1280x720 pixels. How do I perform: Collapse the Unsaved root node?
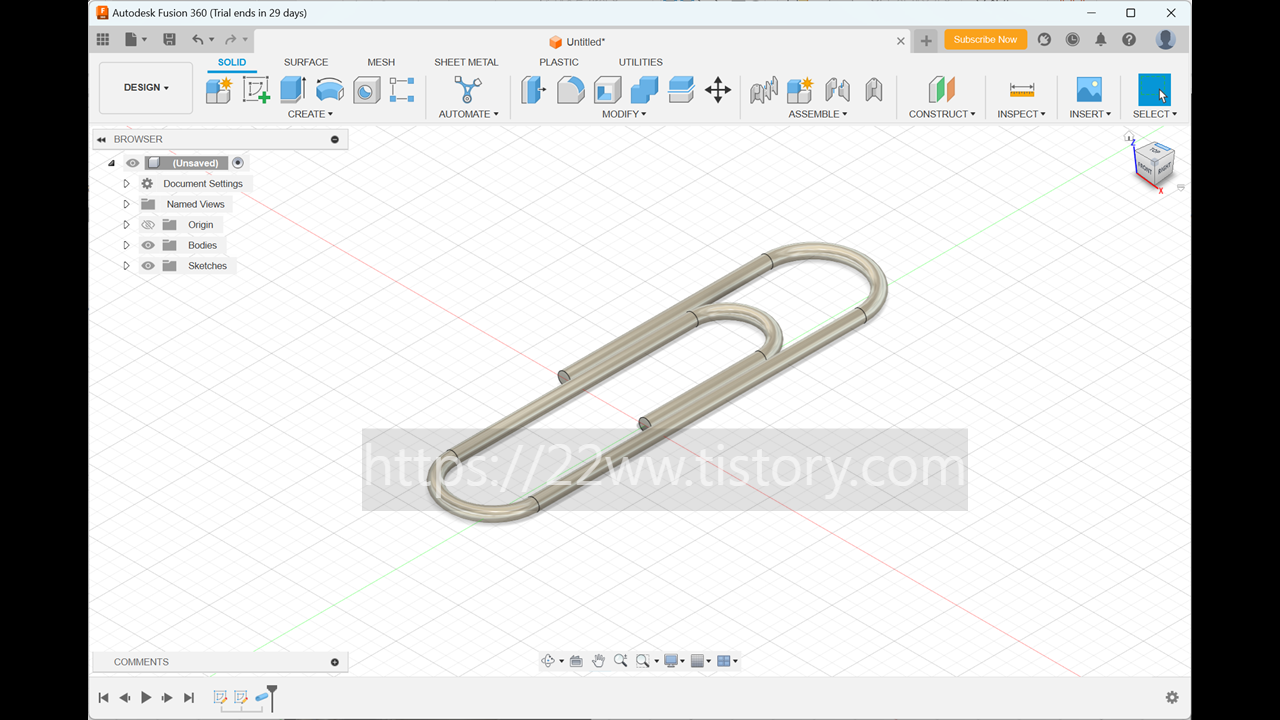point(111,163)
